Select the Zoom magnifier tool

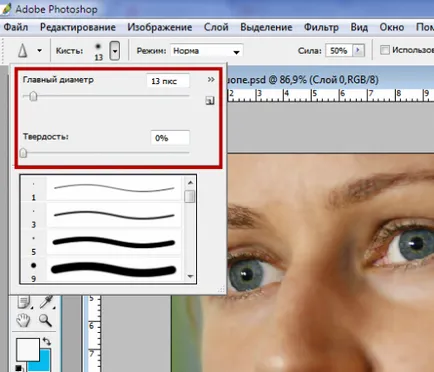point(45,320)
